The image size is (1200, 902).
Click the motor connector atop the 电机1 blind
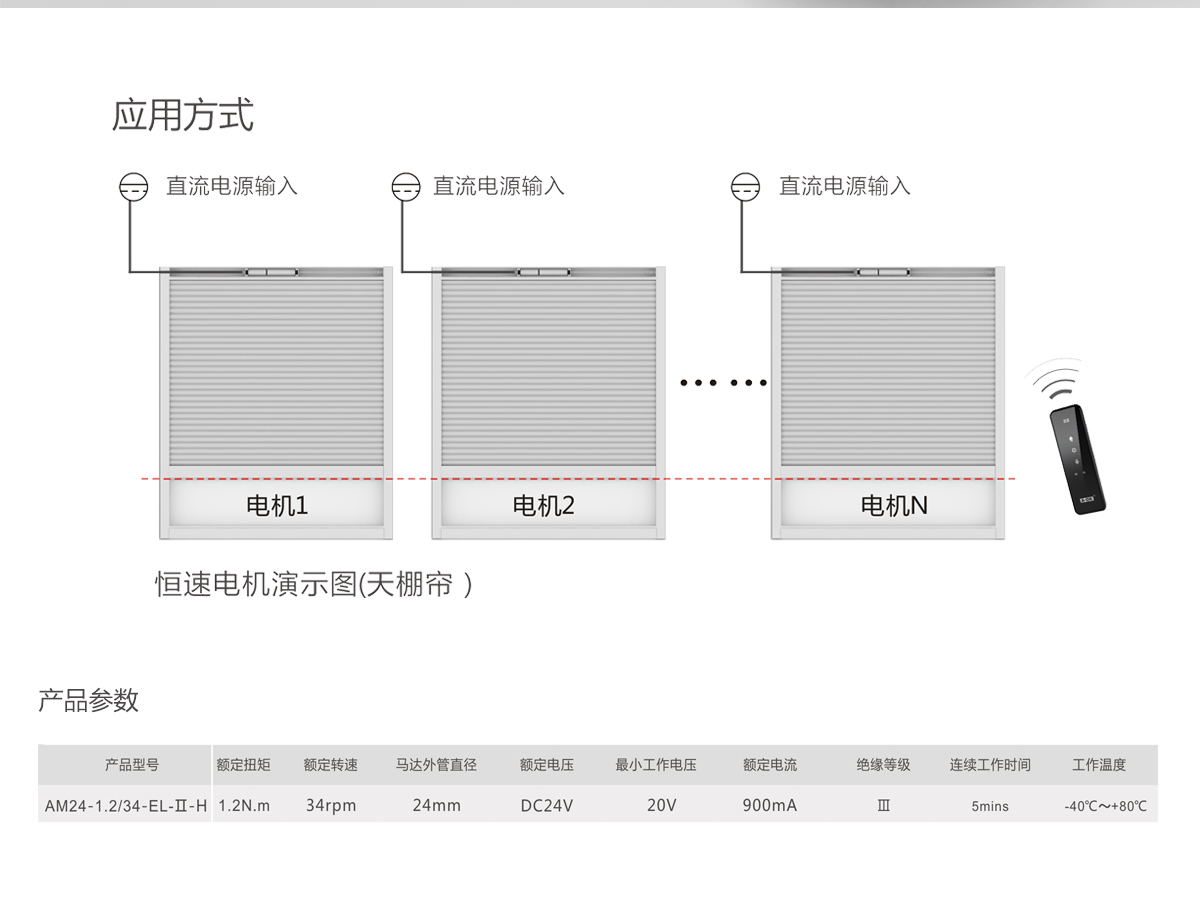point(271,272)
